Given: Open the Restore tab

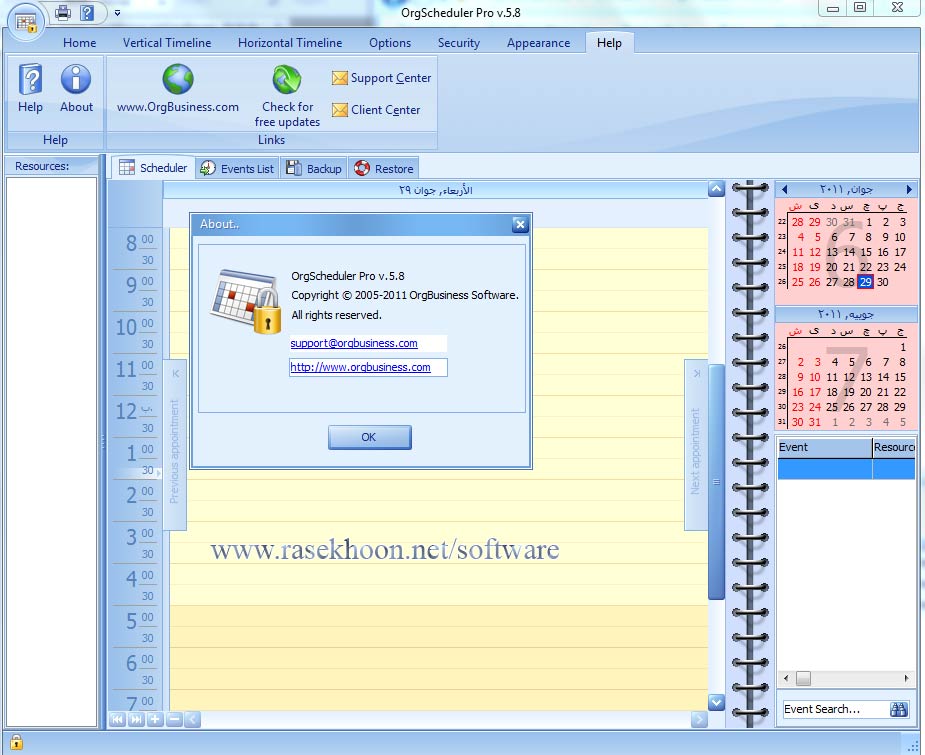Looking at the screenshot, I should [x=383, y=169].
